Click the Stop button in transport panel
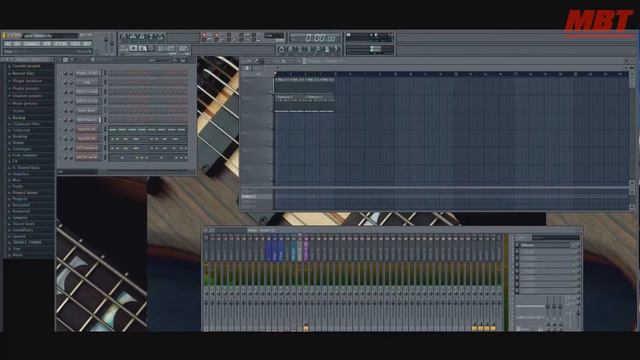Viewport: 640px width, 360px height. [x=142, y=48]
